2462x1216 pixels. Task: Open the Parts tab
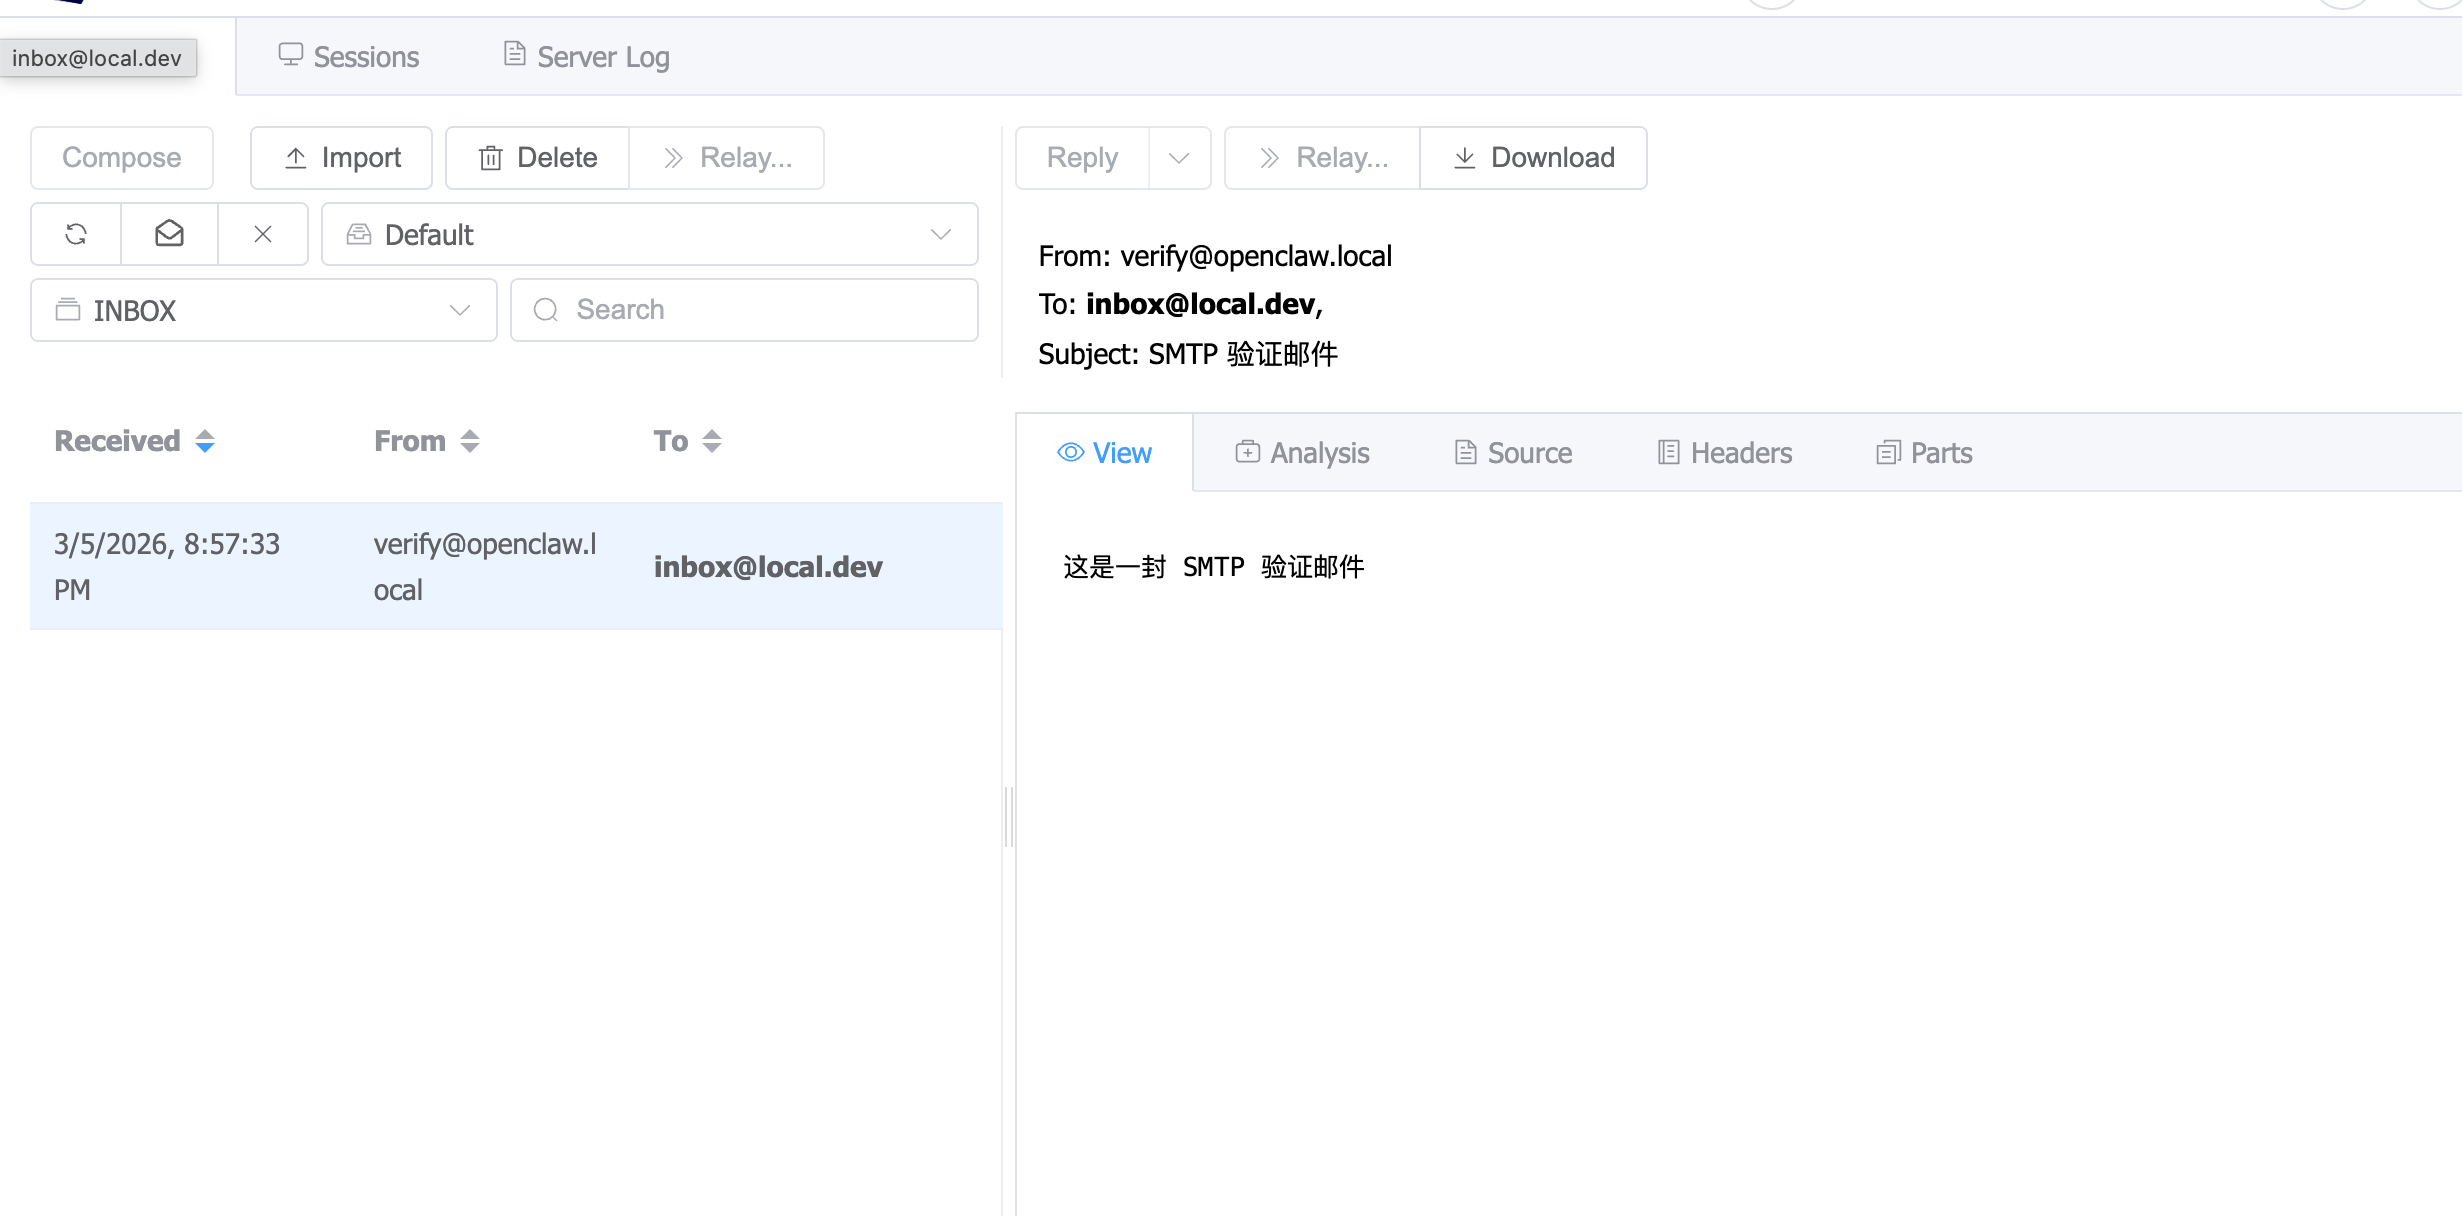1924,453
